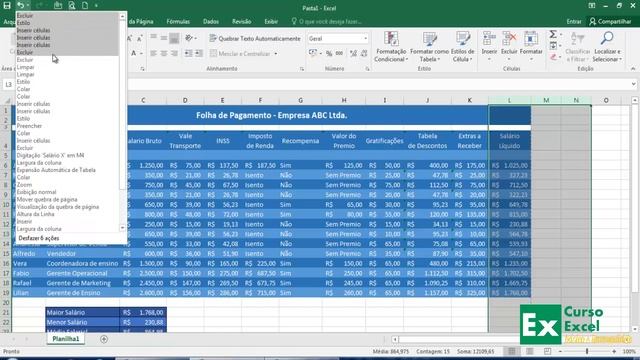This screenshot has height=360, width=640.
Task: Open the Fórmulas ribbon tab
Action: coord(178,21)
